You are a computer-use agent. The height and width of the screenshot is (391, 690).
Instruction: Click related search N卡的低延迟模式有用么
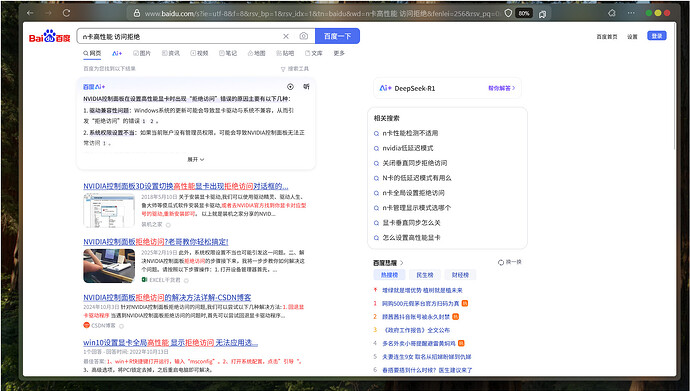click(417, 178)
